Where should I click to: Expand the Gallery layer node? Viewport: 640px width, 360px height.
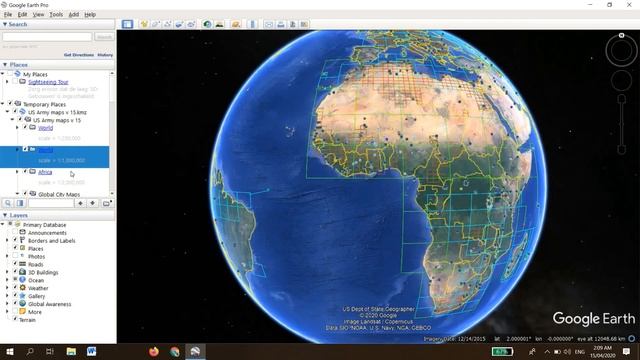7,296
